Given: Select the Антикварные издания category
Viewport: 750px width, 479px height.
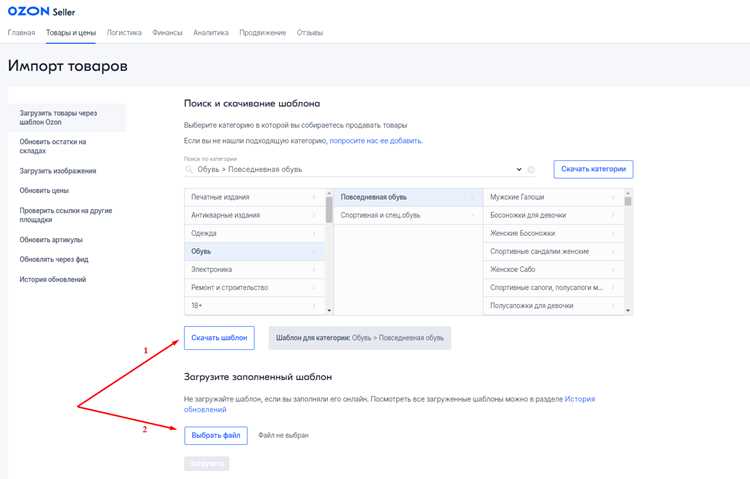Looking at the screenshot, I should click(254, 215).
